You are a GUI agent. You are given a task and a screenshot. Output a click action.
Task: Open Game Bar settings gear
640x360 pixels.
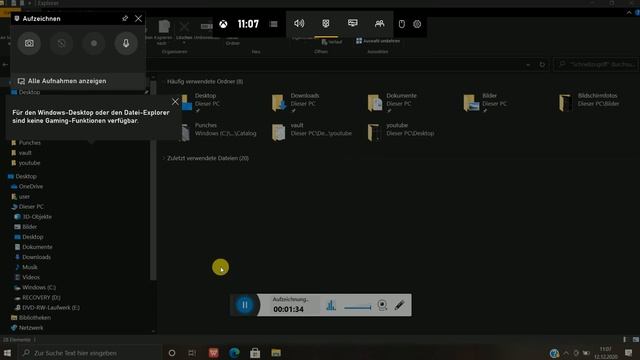click(417, 24)
